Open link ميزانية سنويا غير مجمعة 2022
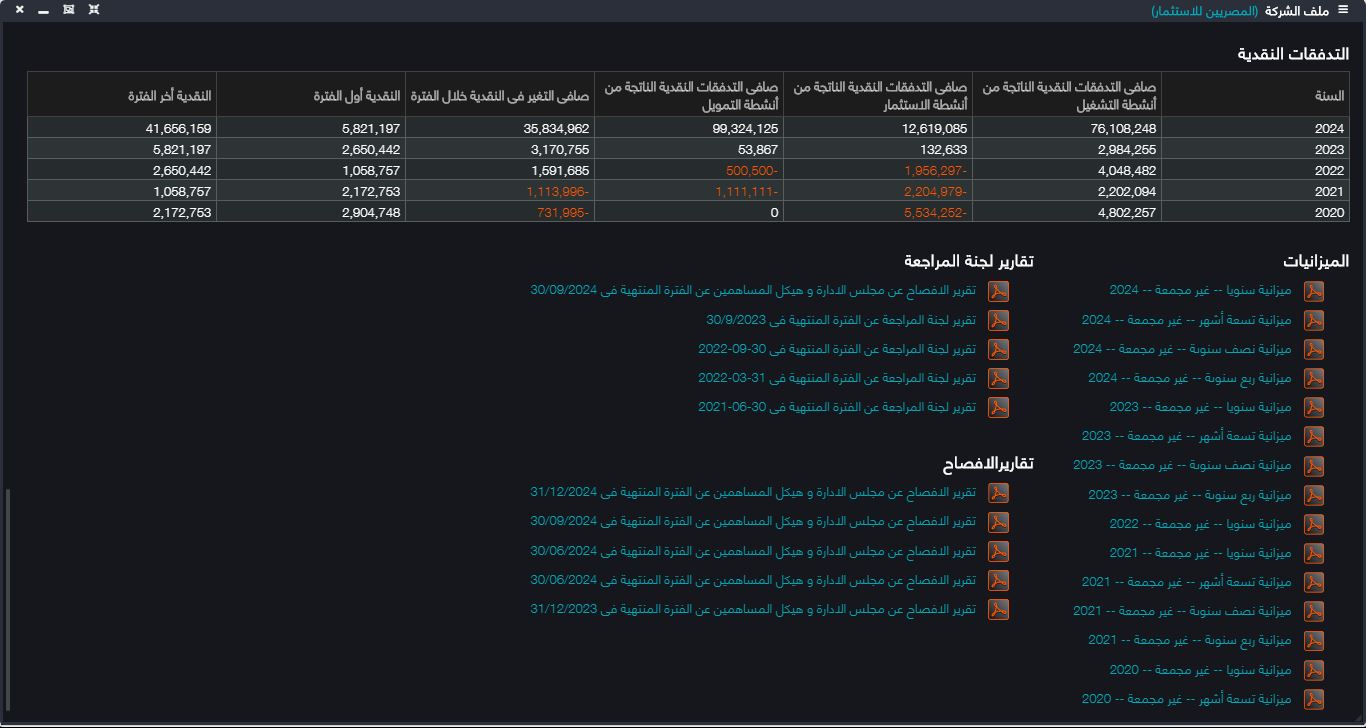This screenshot has height=728, width=1366. click(1200, 524)
